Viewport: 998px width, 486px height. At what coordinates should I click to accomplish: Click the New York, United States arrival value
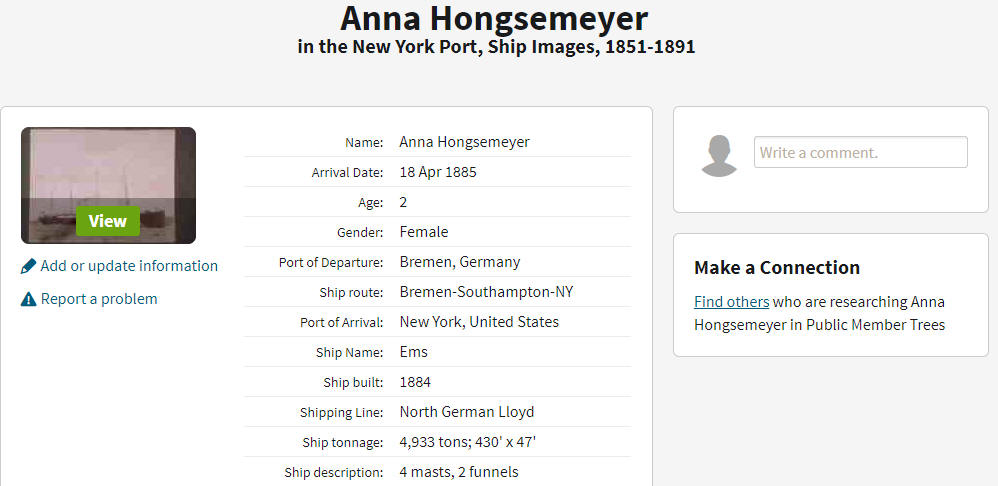coord(479,322)
